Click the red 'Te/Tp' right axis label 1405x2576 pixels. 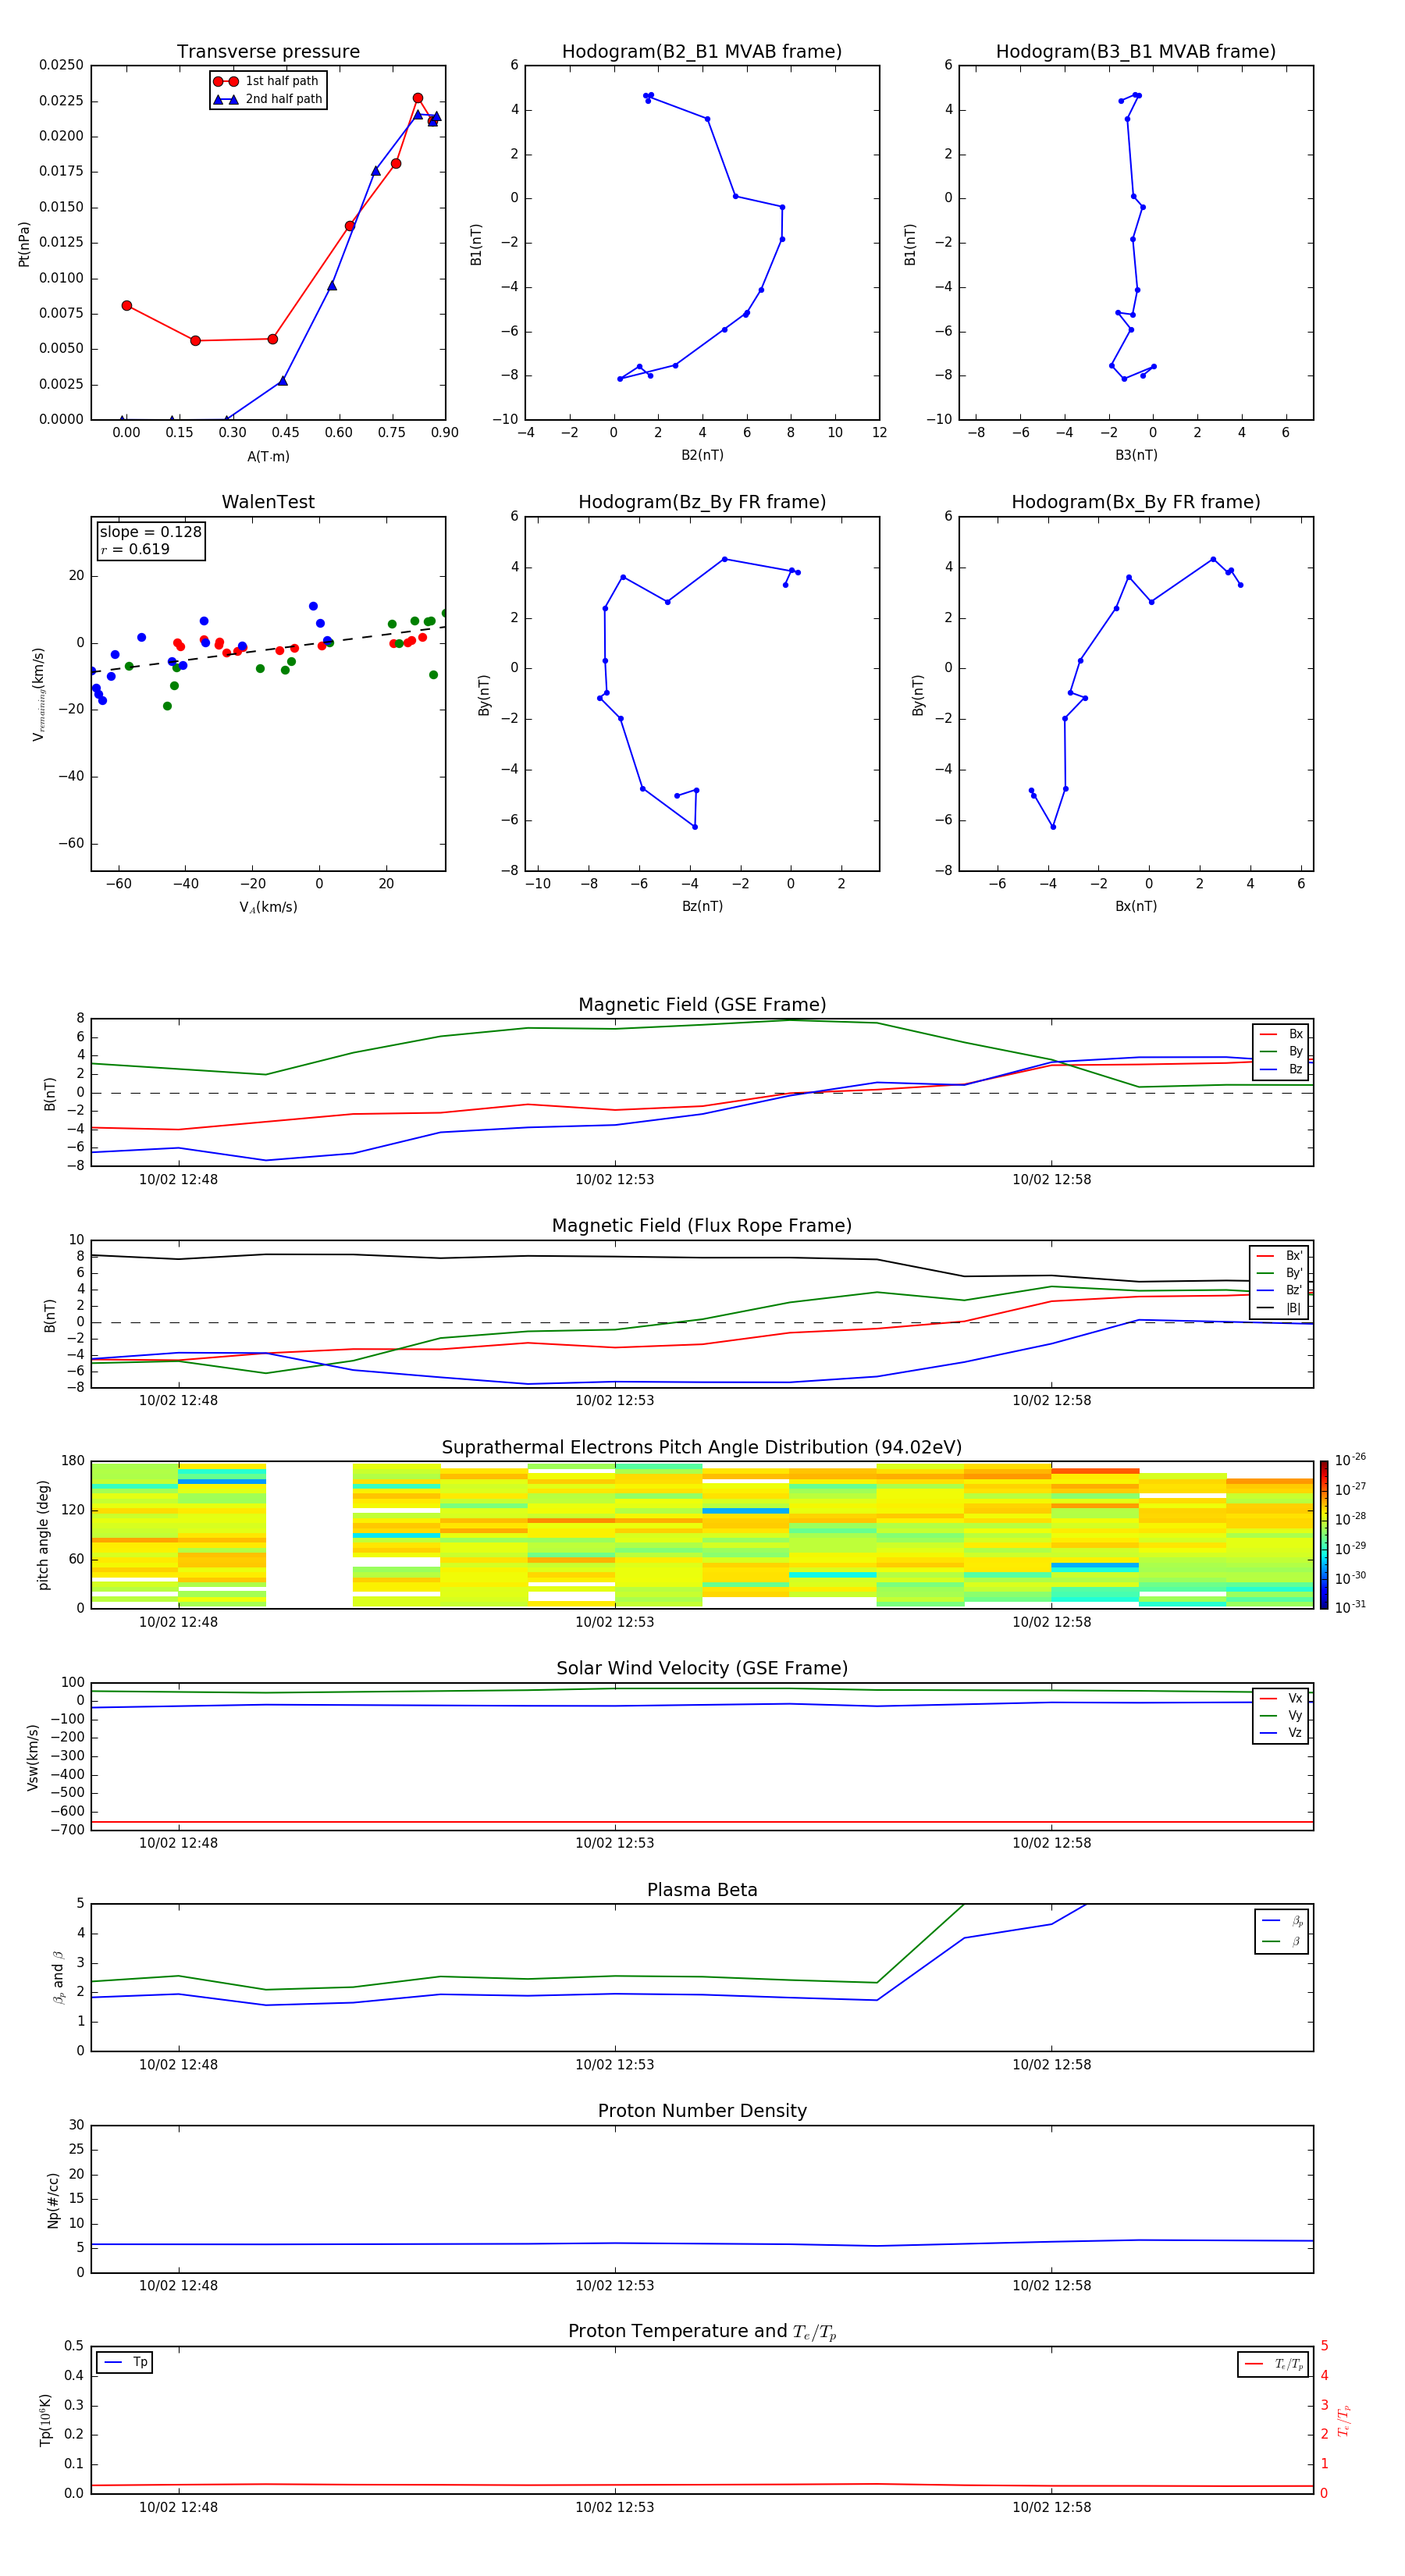point(1344,2420)
